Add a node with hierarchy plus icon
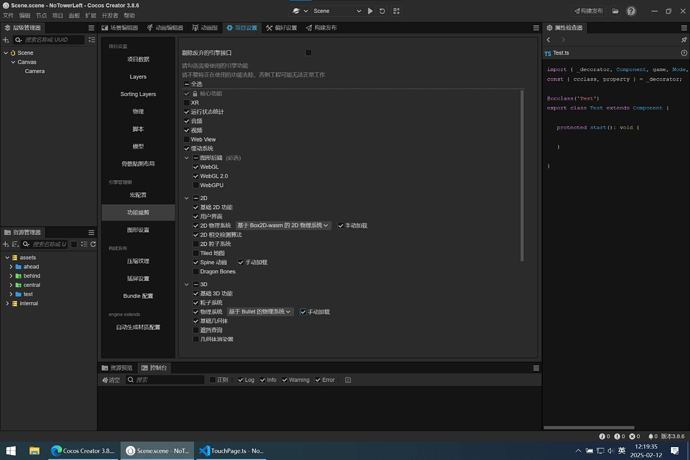 6,40
